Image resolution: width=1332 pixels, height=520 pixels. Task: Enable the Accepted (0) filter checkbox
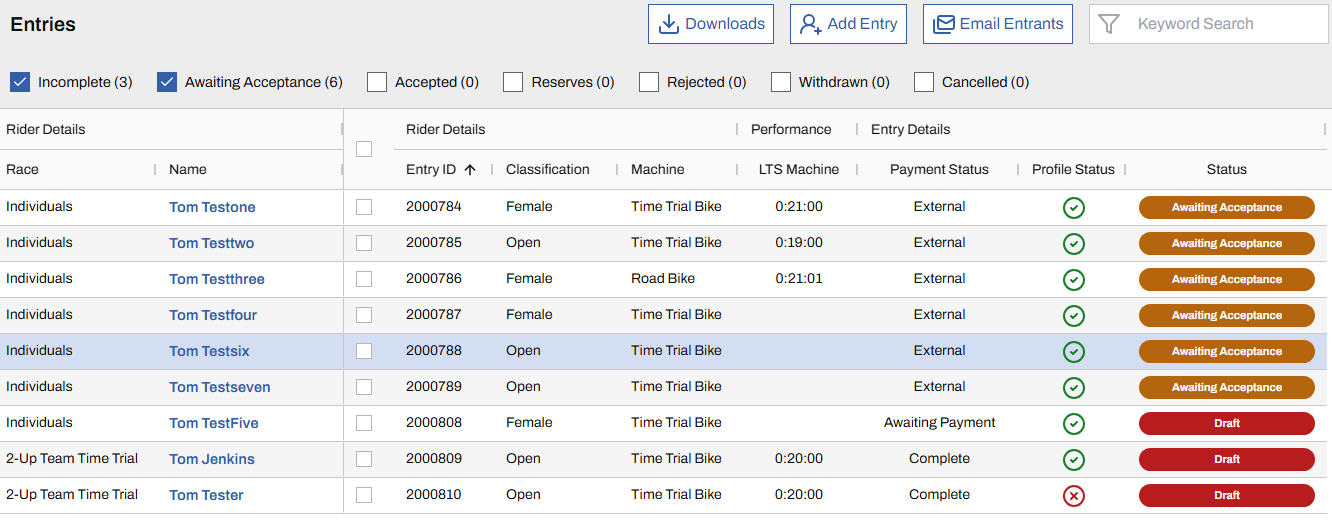pos(377,82)
